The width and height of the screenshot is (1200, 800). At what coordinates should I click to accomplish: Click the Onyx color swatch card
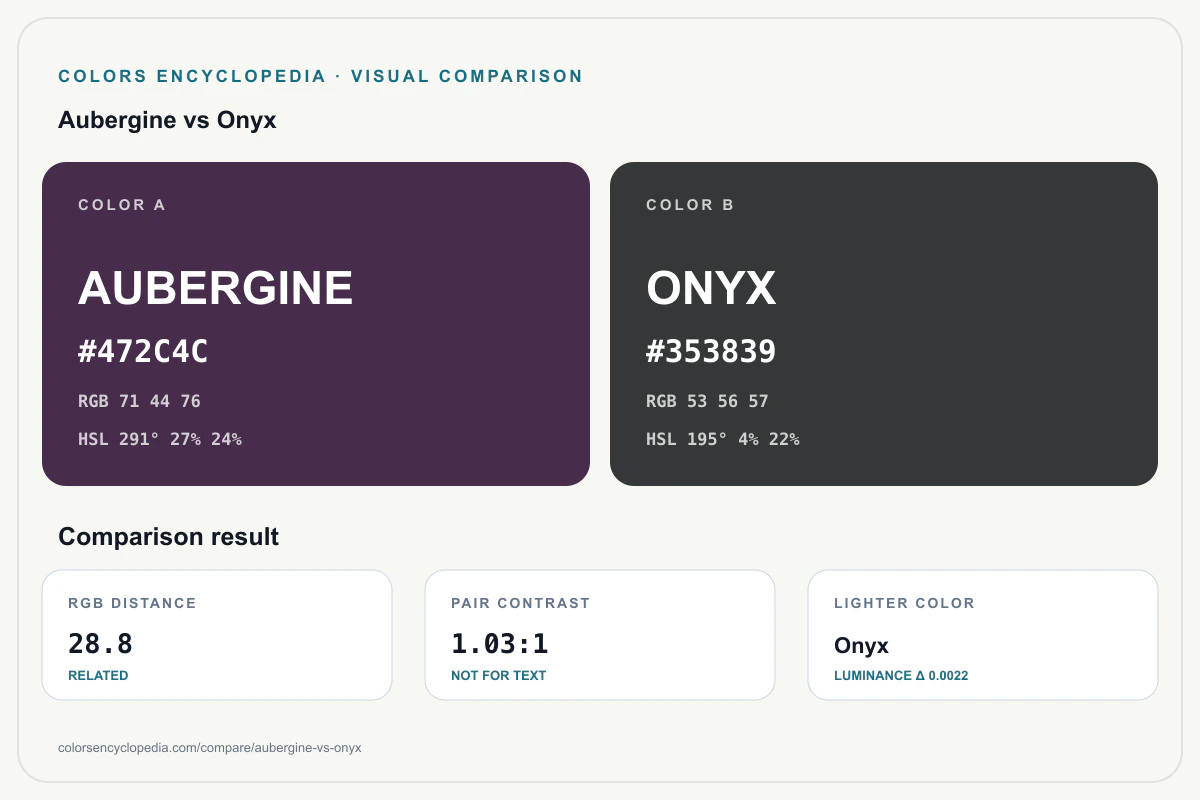pos(884,324)
